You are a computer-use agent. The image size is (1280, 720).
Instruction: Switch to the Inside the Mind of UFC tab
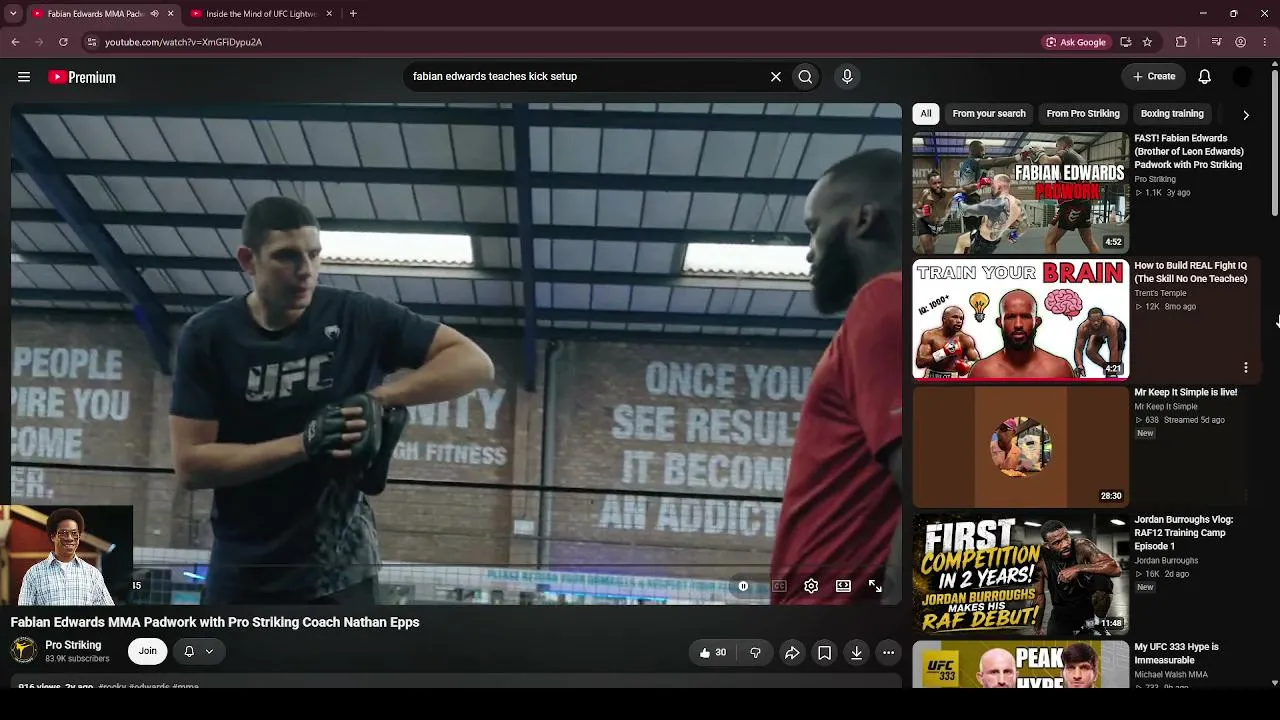pyautogui.click(x=261, y=14)
